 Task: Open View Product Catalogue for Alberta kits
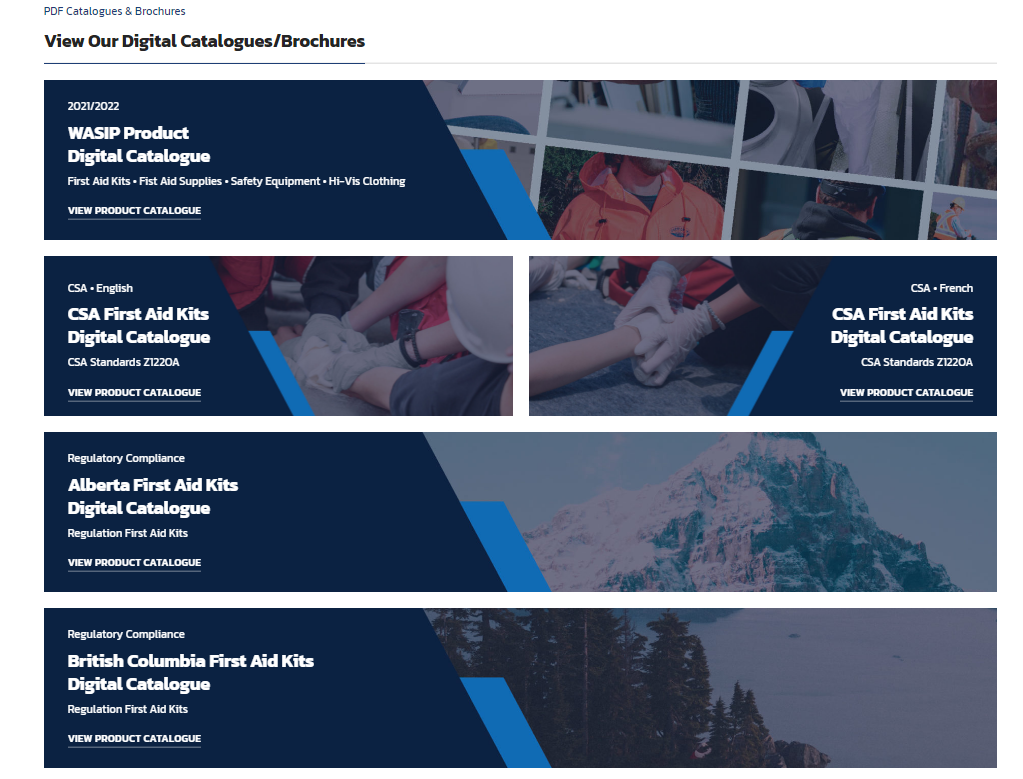tap(134, 562)
